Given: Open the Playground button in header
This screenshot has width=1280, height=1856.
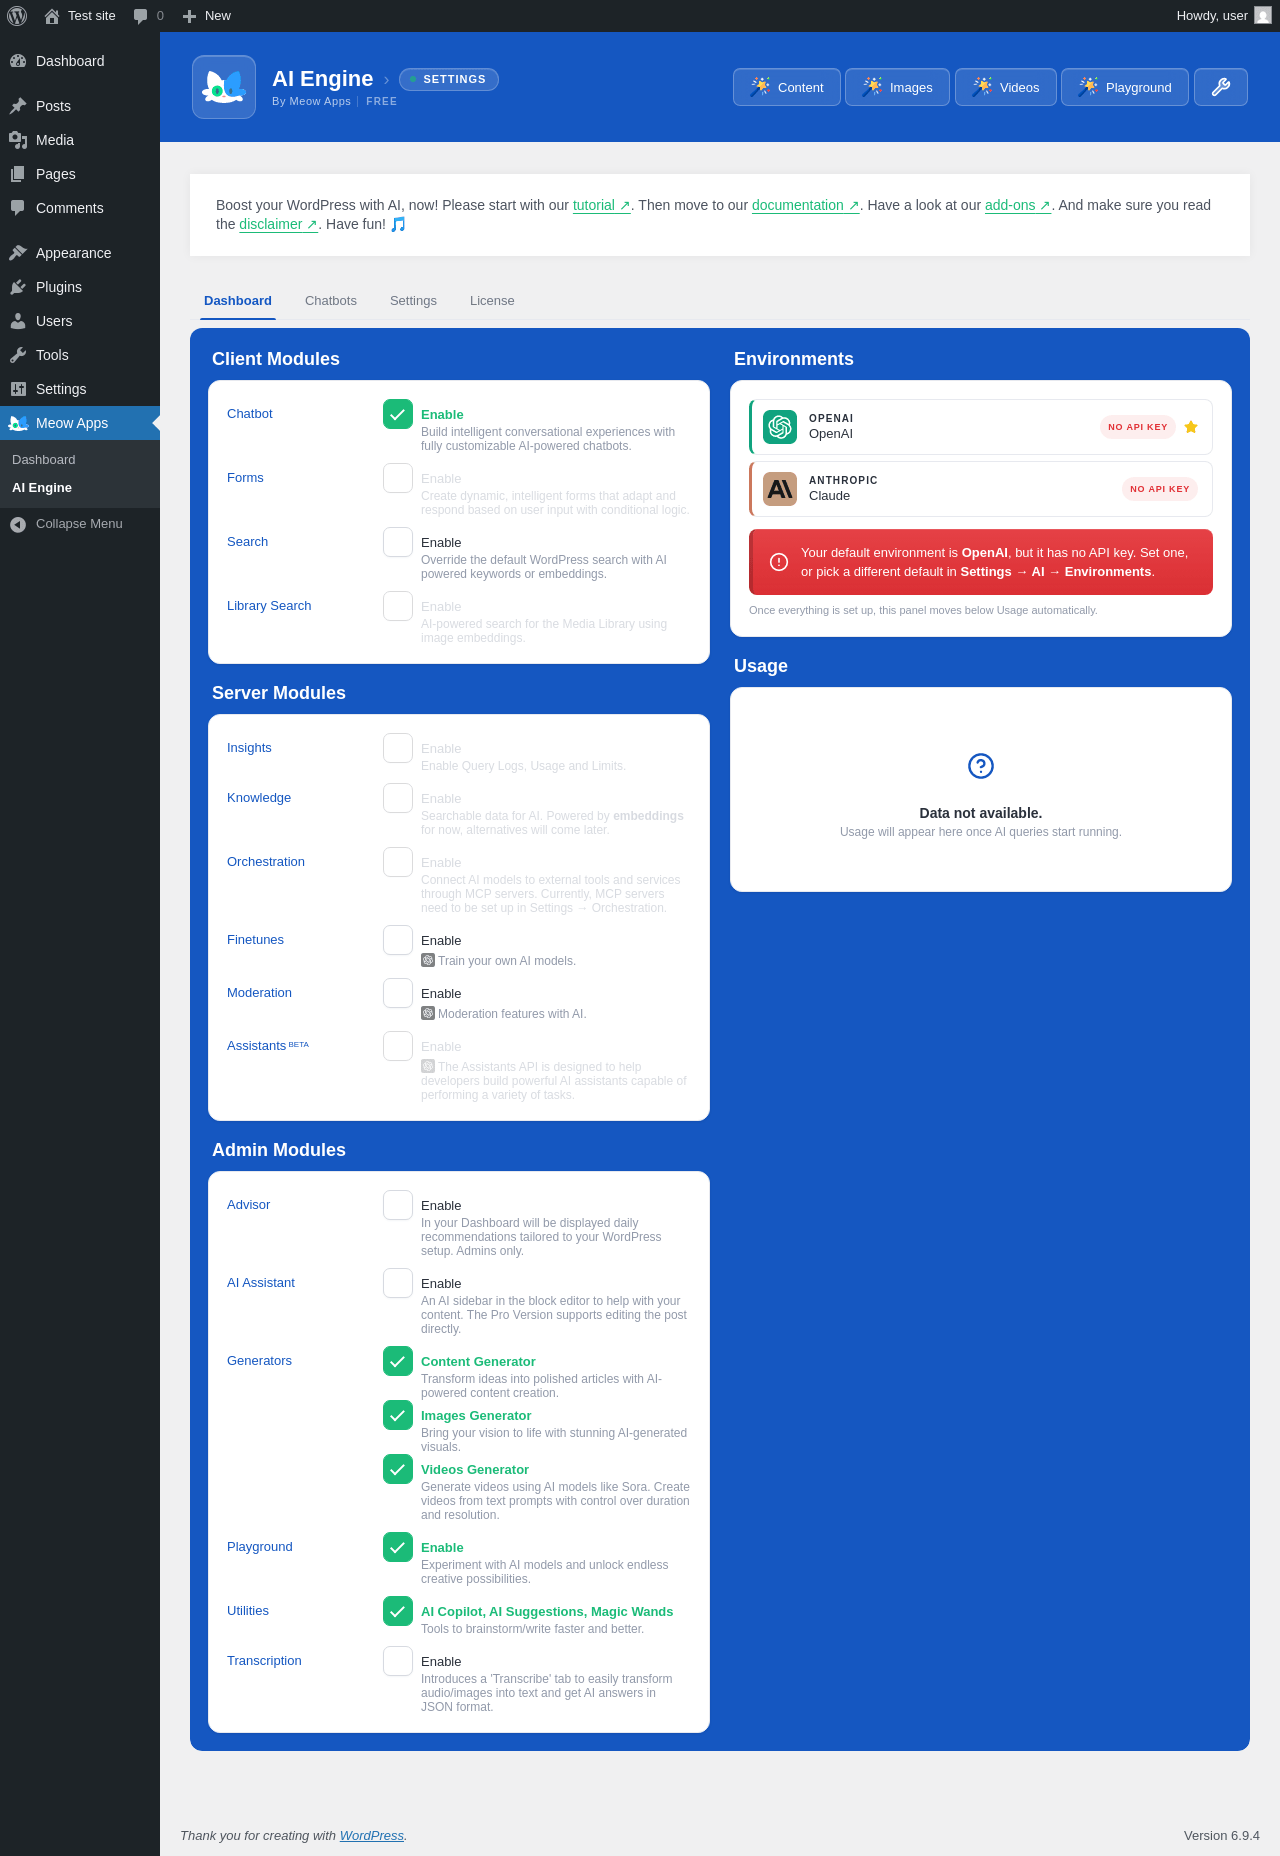Looking at the screenshot, I should (x=1125, y=87).
